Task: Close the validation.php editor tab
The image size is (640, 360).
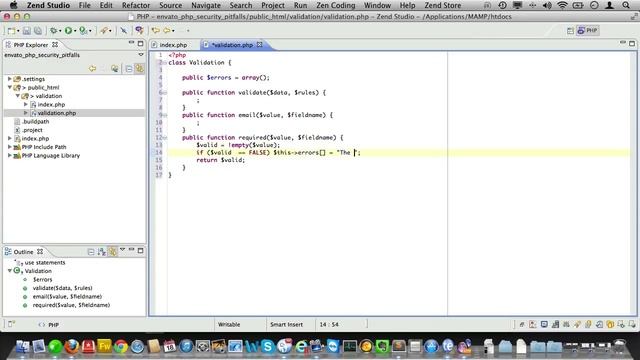Action: 260,44
